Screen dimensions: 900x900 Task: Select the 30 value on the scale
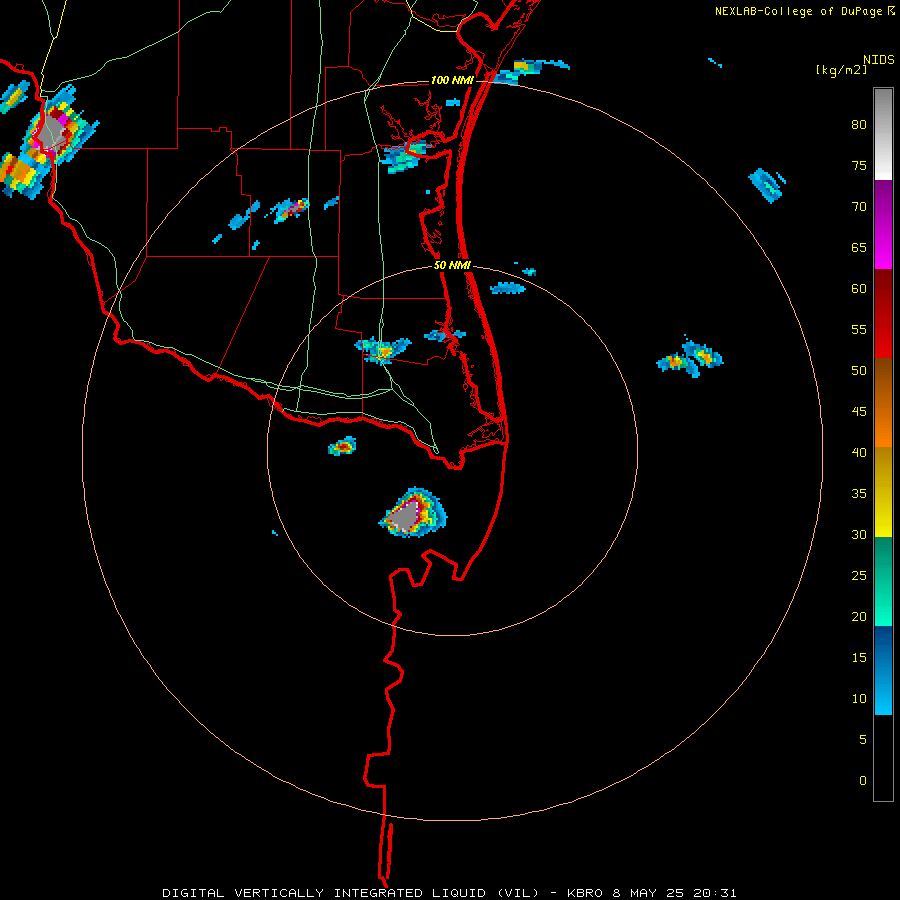[859, 534]
